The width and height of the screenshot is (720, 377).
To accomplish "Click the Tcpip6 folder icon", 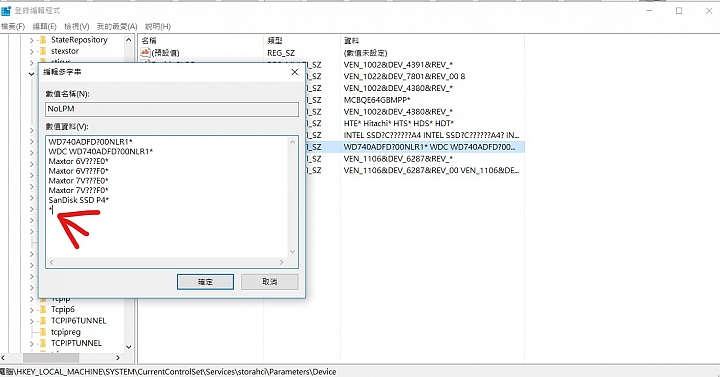I will coord(43,309).
